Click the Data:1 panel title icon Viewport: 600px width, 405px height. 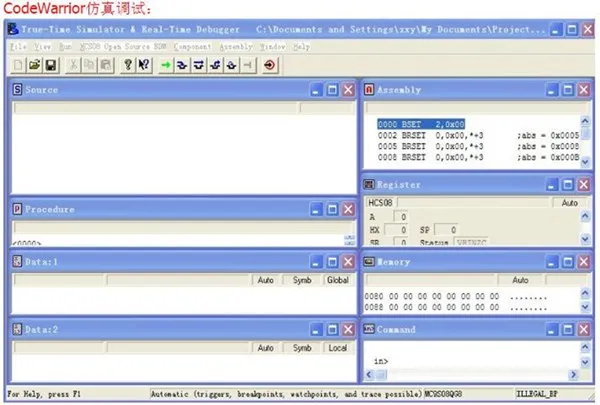point(17,261)
